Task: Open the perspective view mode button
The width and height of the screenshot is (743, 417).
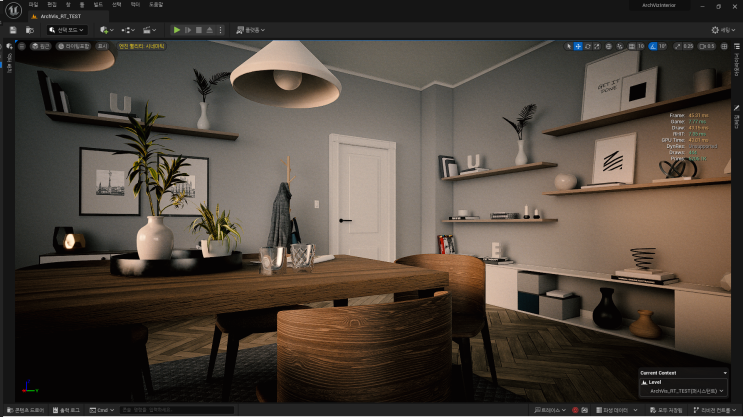Action: click(41, 46)
